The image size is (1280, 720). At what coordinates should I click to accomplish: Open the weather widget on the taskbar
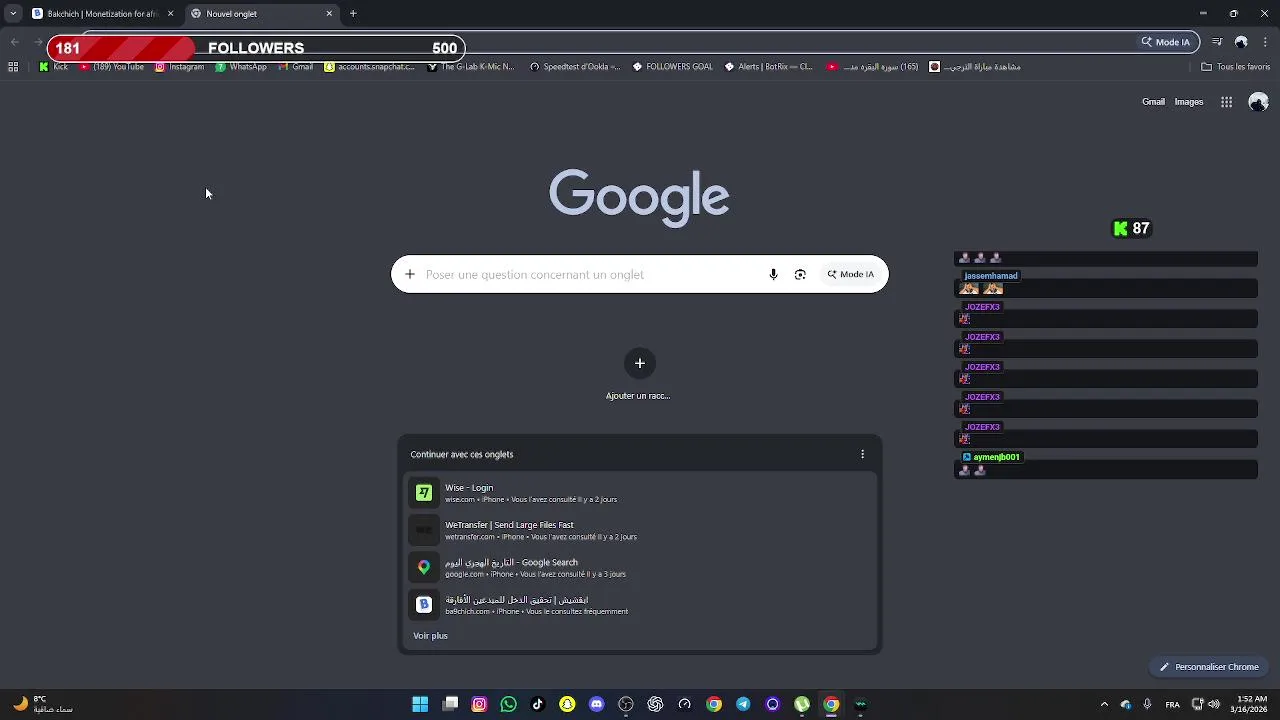point(42,704)
